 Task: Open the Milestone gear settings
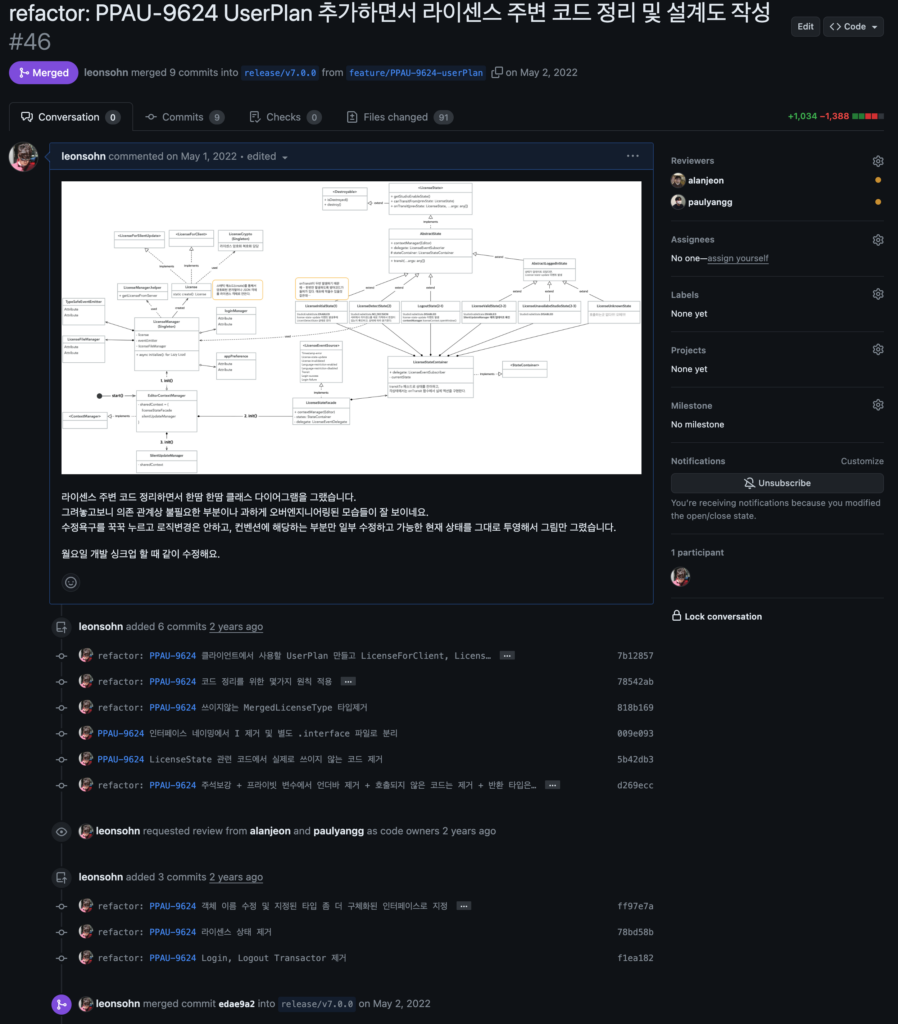(x=877, y=405)
